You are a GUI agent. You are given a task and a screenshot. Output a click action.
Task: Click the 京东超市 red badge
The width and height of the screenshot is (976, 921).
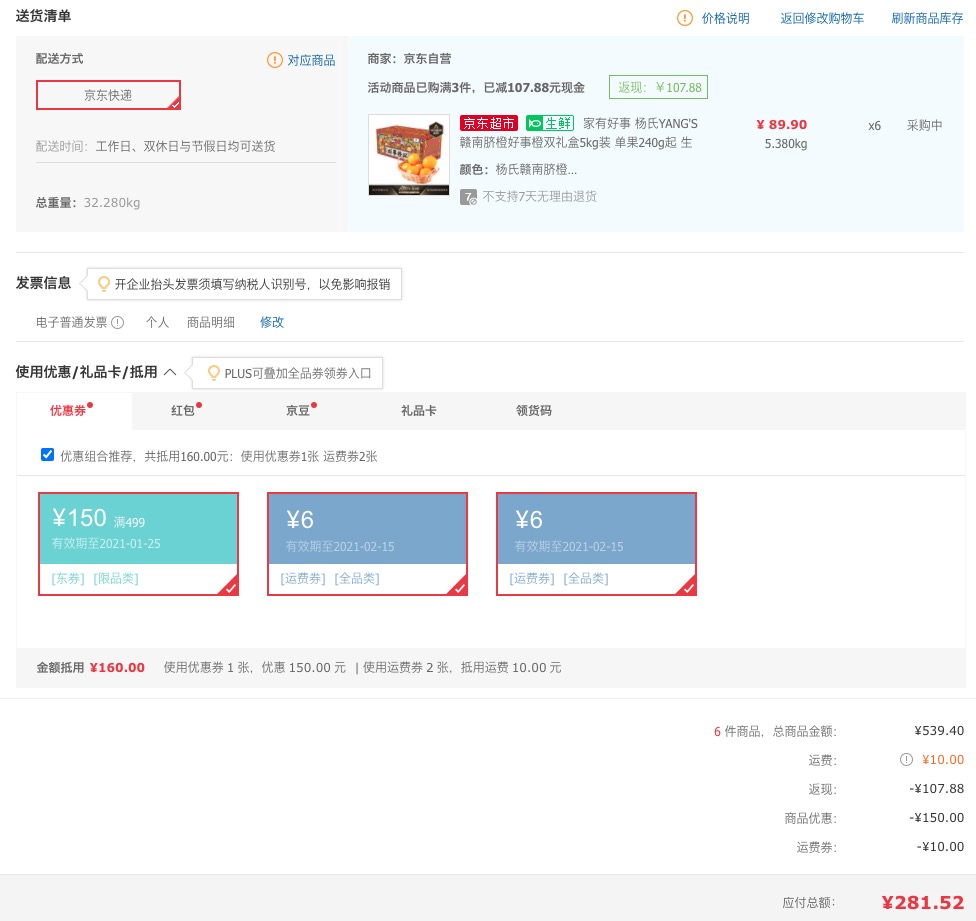coord(489,123)
